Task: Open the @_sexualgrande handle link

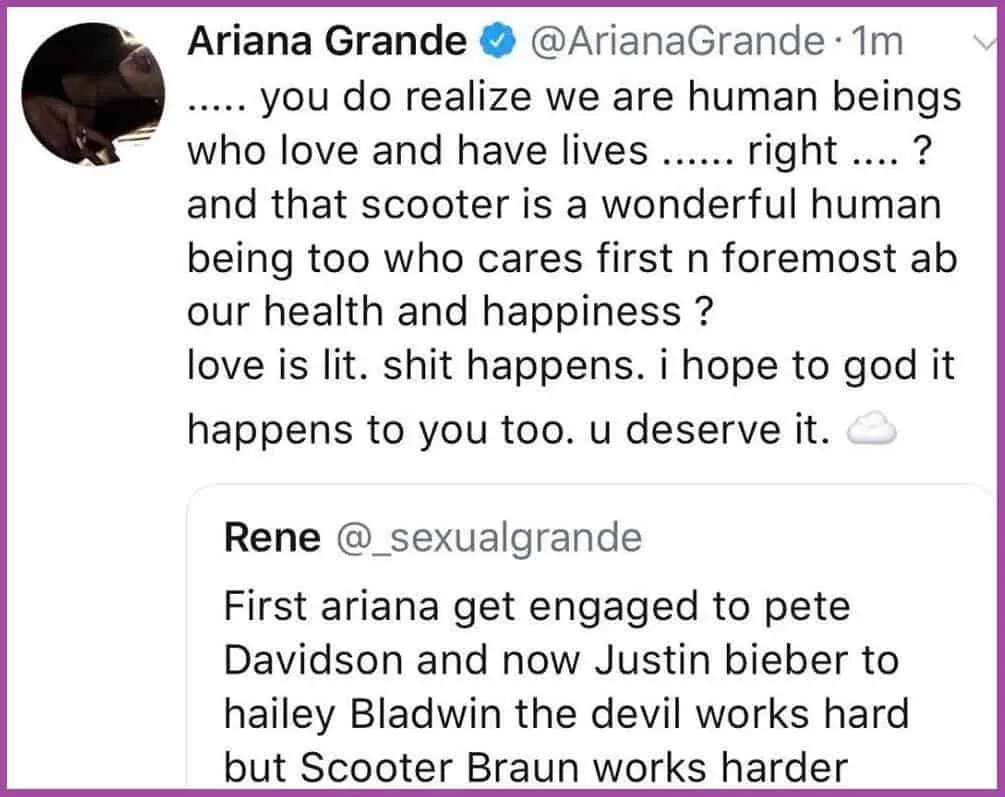Action: [x=487, y=538]
